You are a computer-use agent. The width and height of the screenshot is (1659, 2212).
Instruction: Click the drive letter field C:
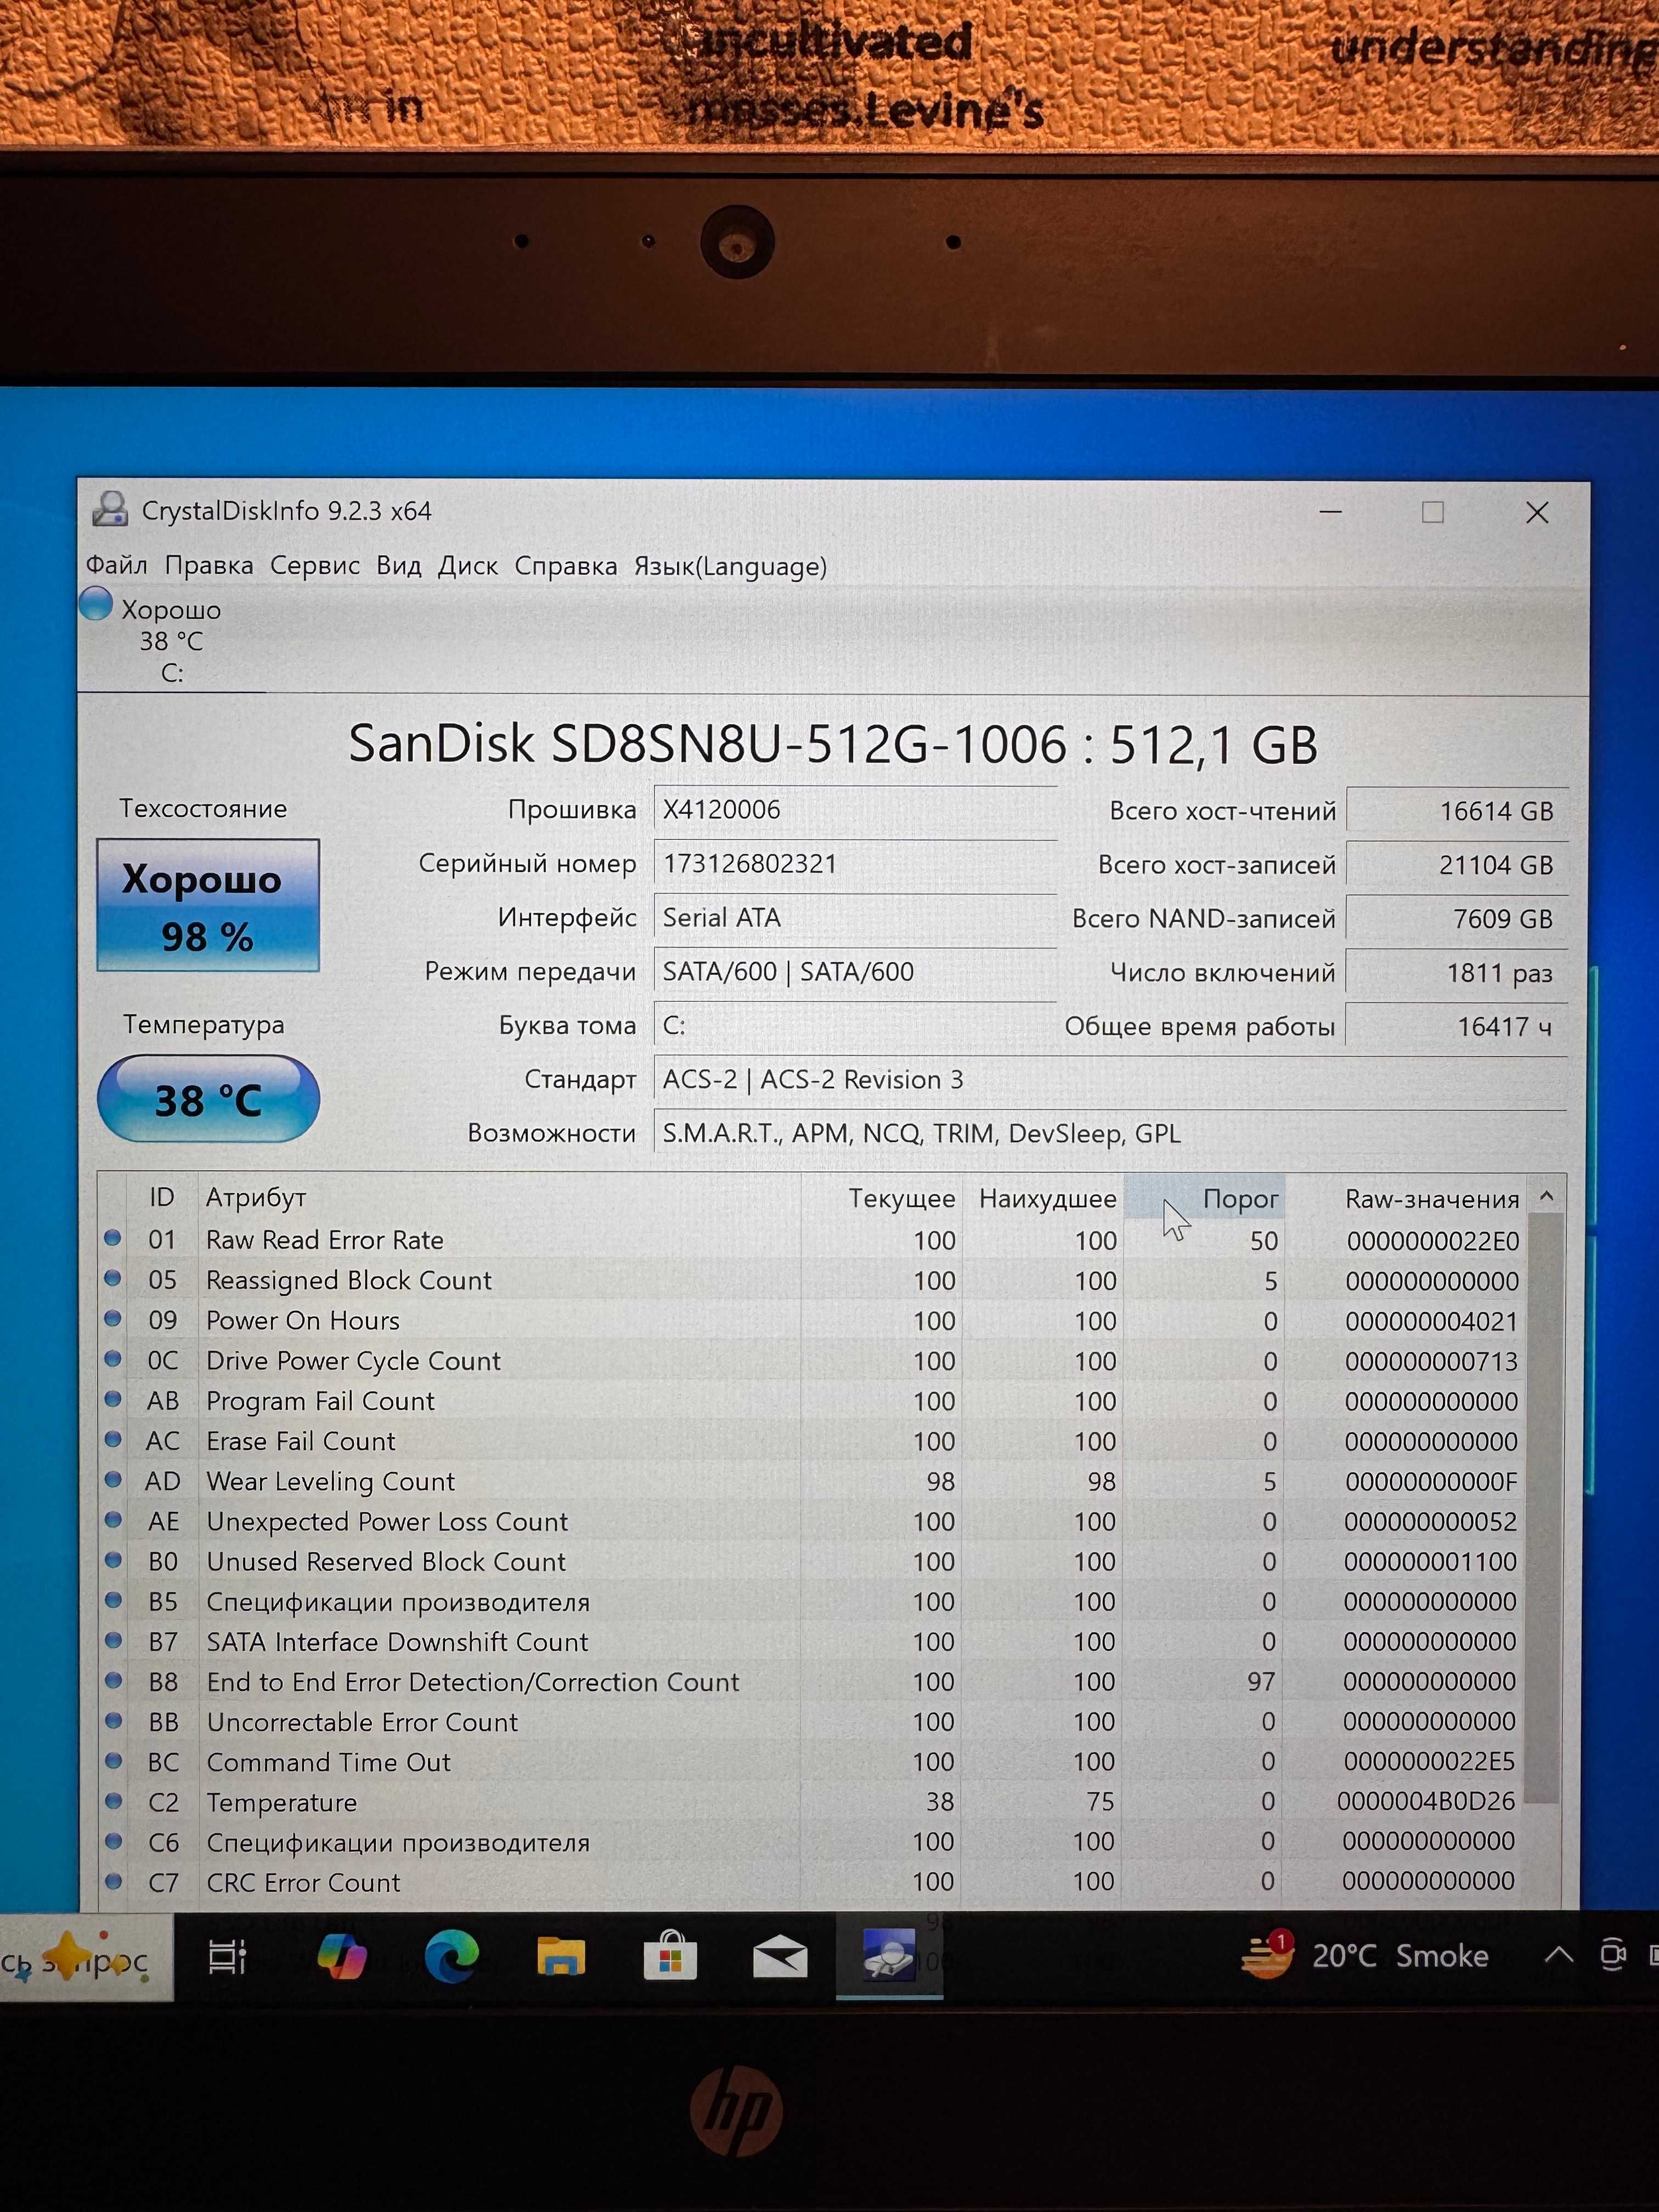(855, 1026)
